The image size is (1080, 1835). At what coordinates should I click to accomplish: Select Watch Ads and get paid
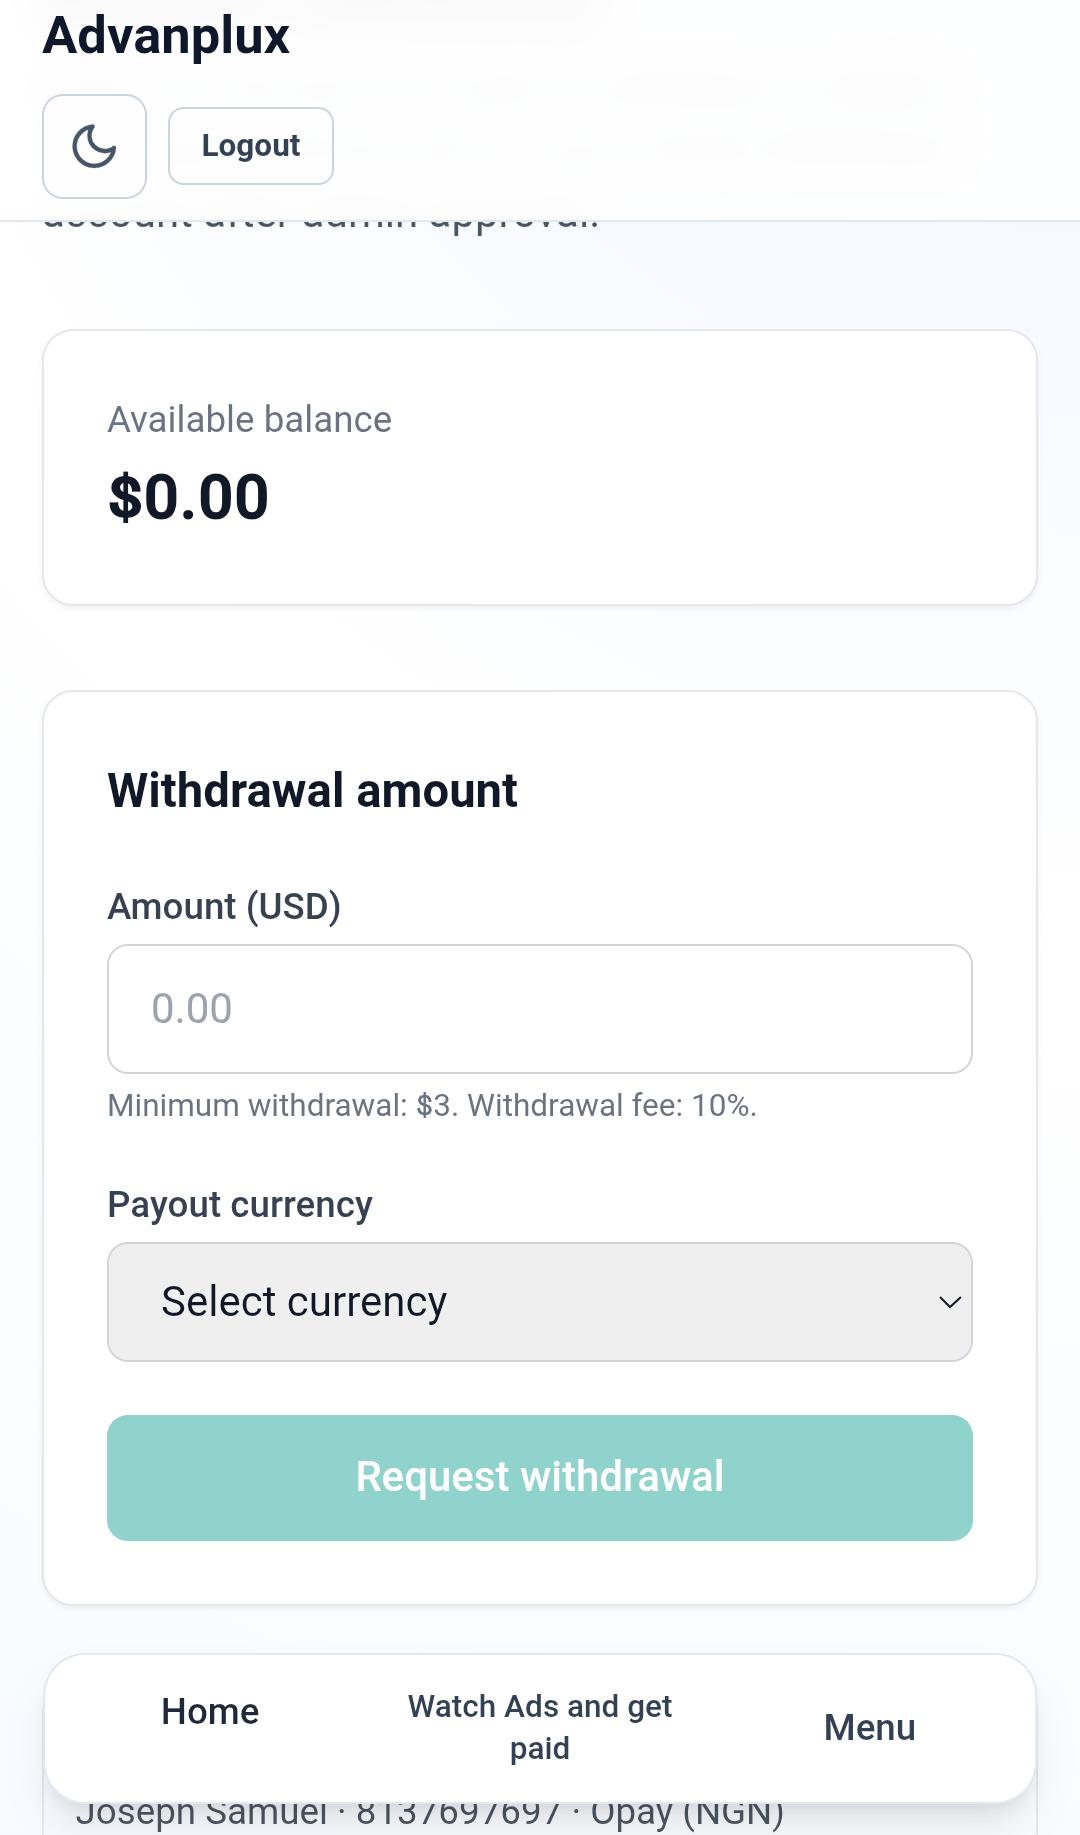(x=539, y=1726)
